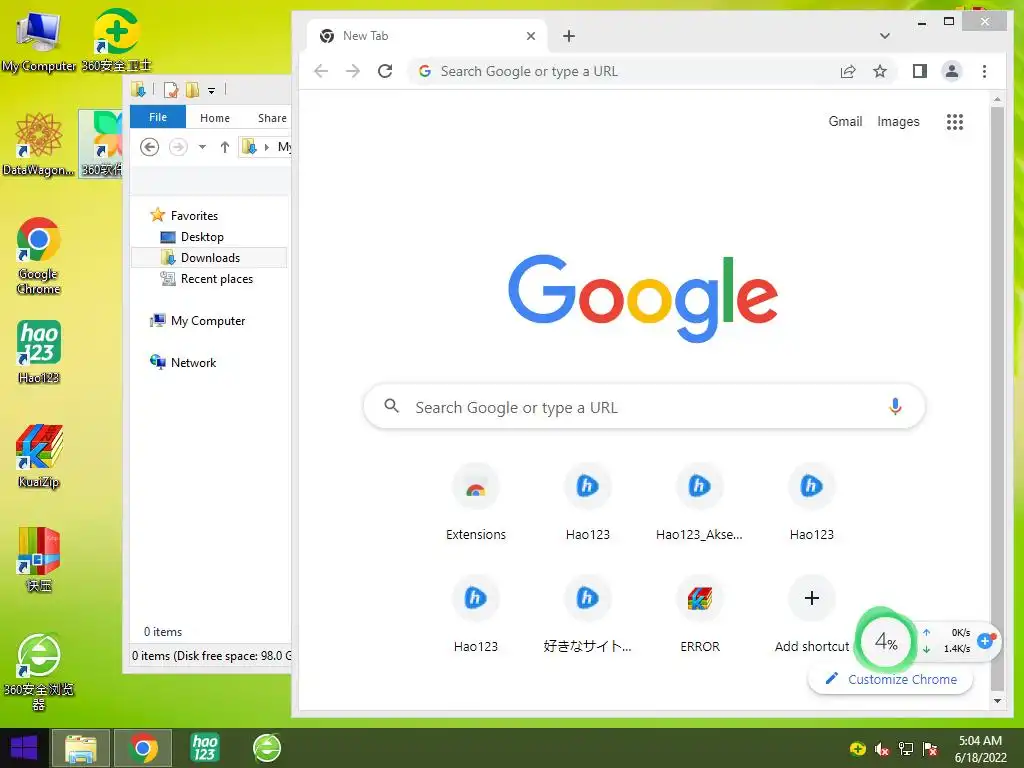Click Customize Chrome button
Viewport: 1024px width, 768px height.
coord(891,679)
